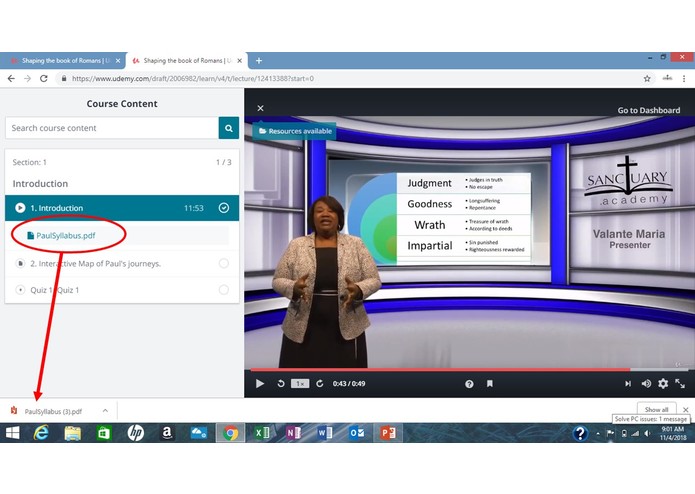Open Outlook from taskbar
The width and height of the screenshot is (695, 494).
356,433
